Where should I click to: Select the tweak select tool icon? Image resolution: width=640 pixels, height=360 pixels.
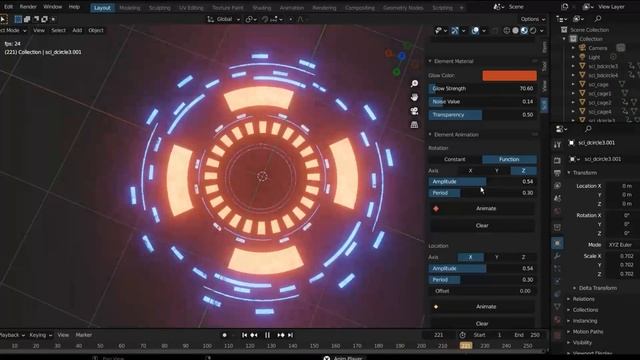3,19
